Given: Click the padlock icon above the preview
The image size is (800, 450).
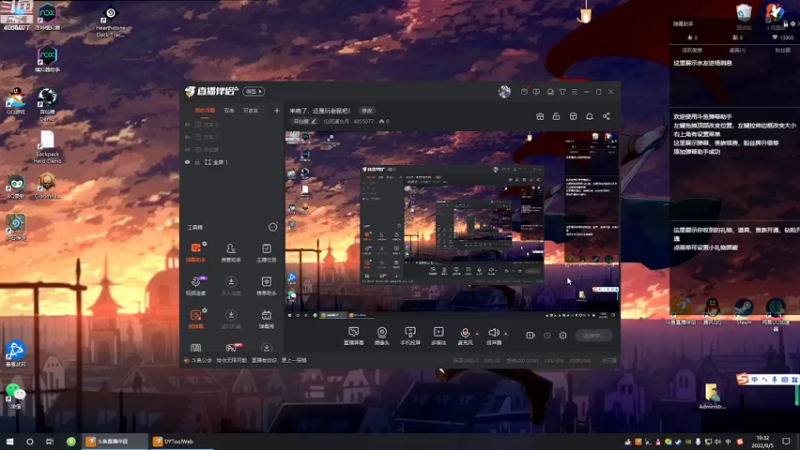Looking at the screenshot, I should pos(556,116).
